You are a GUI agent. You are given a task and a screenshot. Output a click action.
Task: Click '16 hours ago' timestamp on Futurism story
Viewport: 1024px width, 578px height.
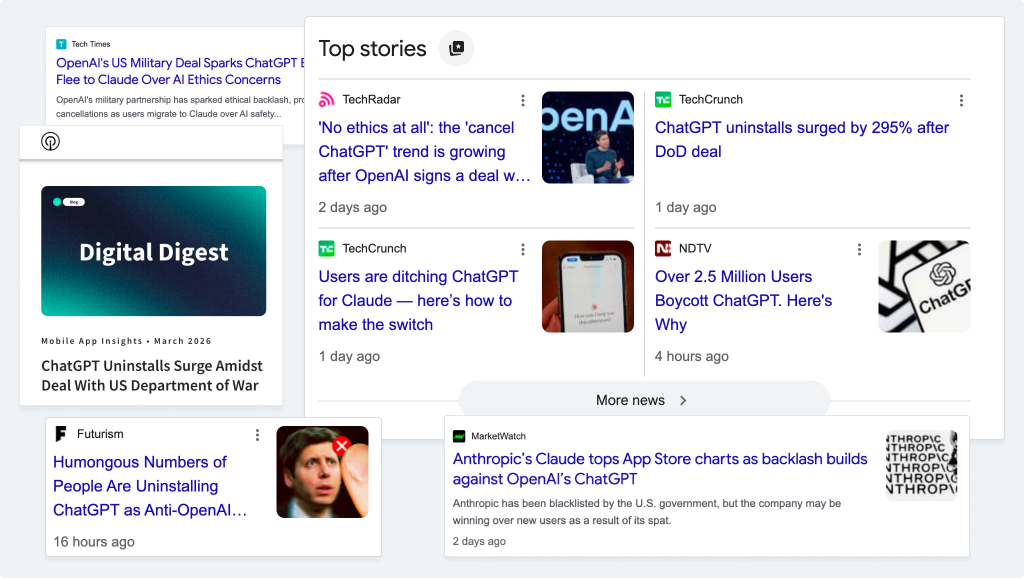[94, 541]
